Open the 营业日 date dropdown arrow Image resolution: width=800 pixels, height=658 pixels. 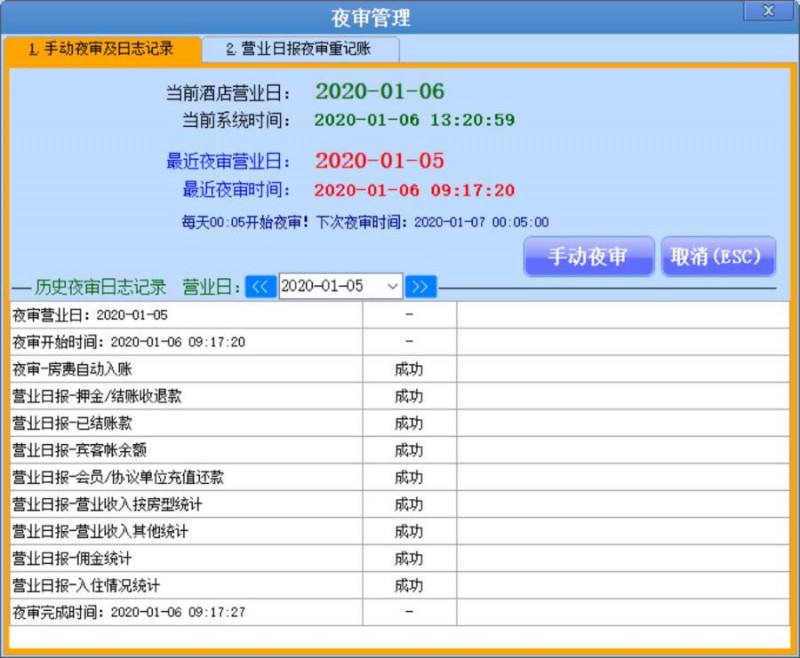coord(392,287)
